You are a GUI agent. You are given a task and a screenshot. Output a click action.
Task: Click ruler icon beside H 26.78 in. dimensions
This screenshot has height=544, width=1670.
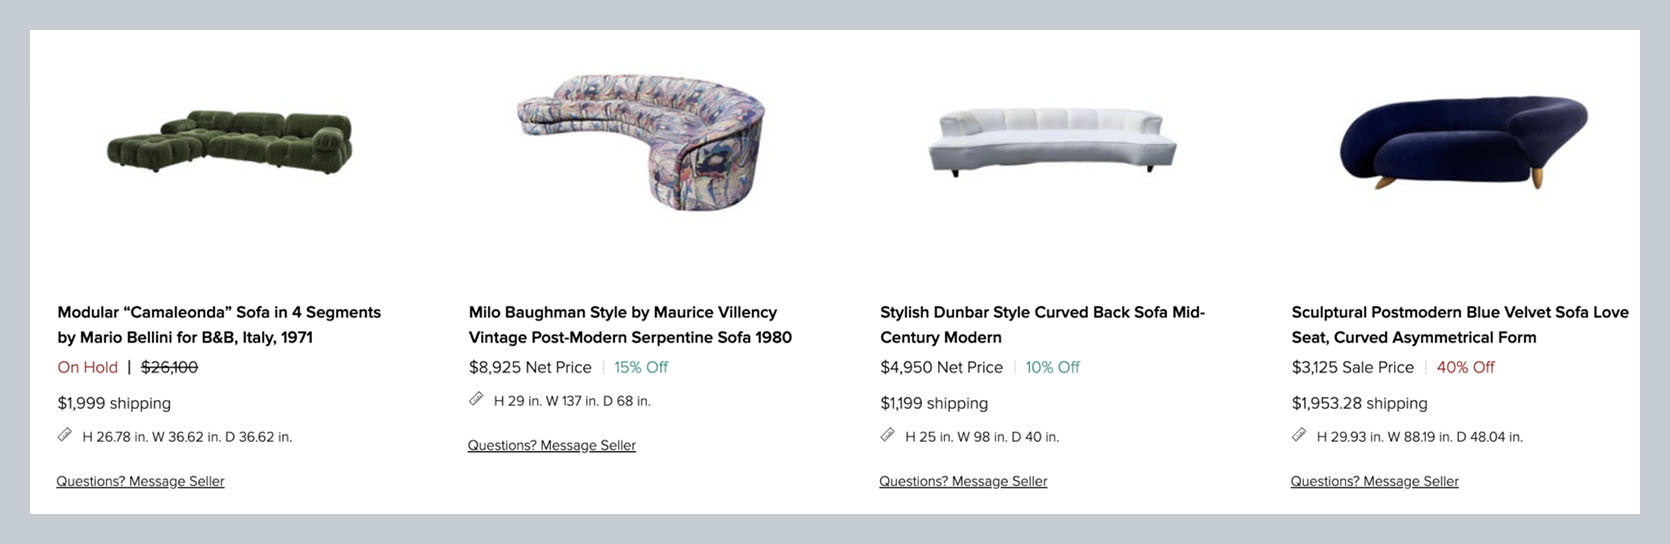click(x=65, y=435)
